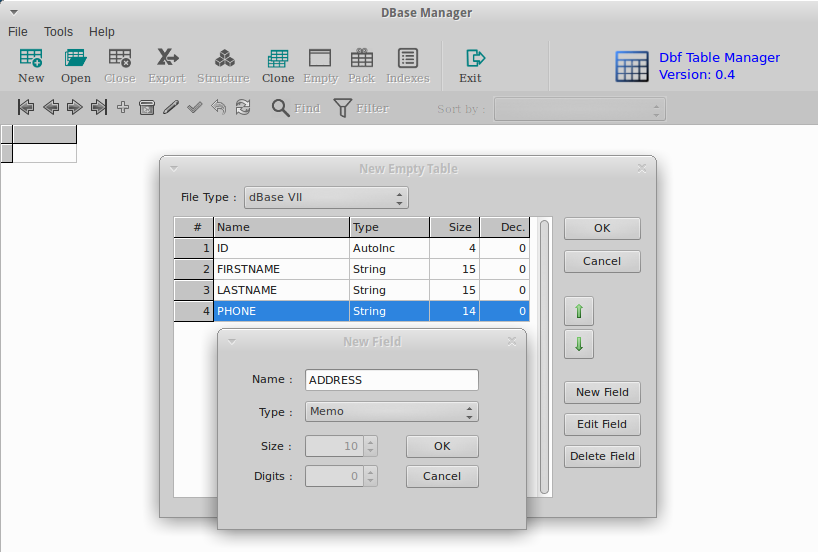Image resolution: width=818 pixels, height=552 pixels.
Task: Open the New Empty Table window menu arrow
Action: [x=174, y=169]
